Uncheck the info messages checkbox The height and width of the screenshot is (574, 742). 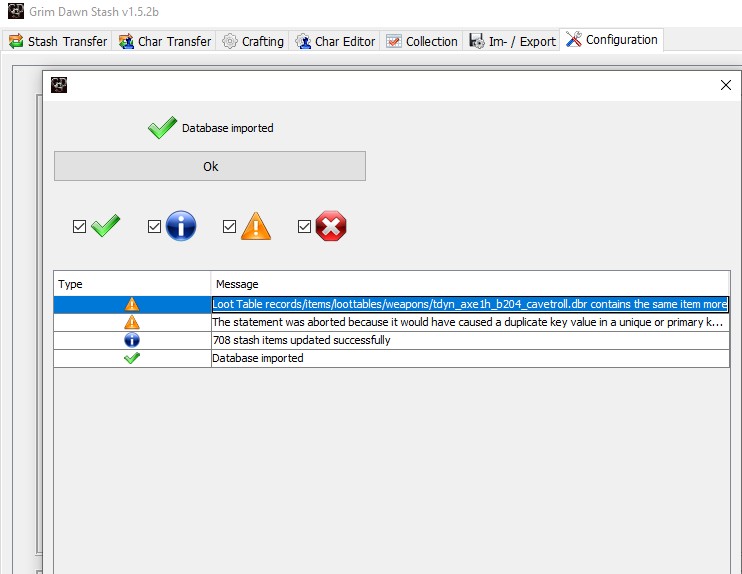click(x=154, y=227)
